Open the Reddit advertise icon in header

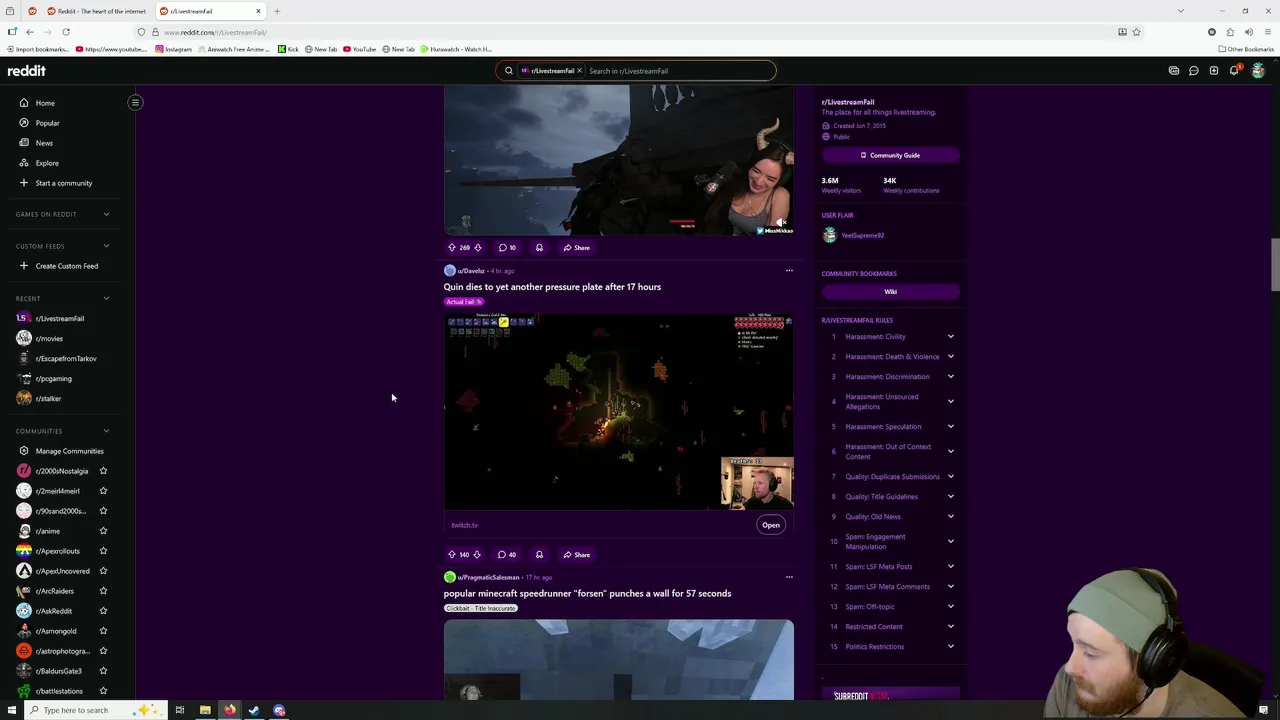click(1174, 71)
